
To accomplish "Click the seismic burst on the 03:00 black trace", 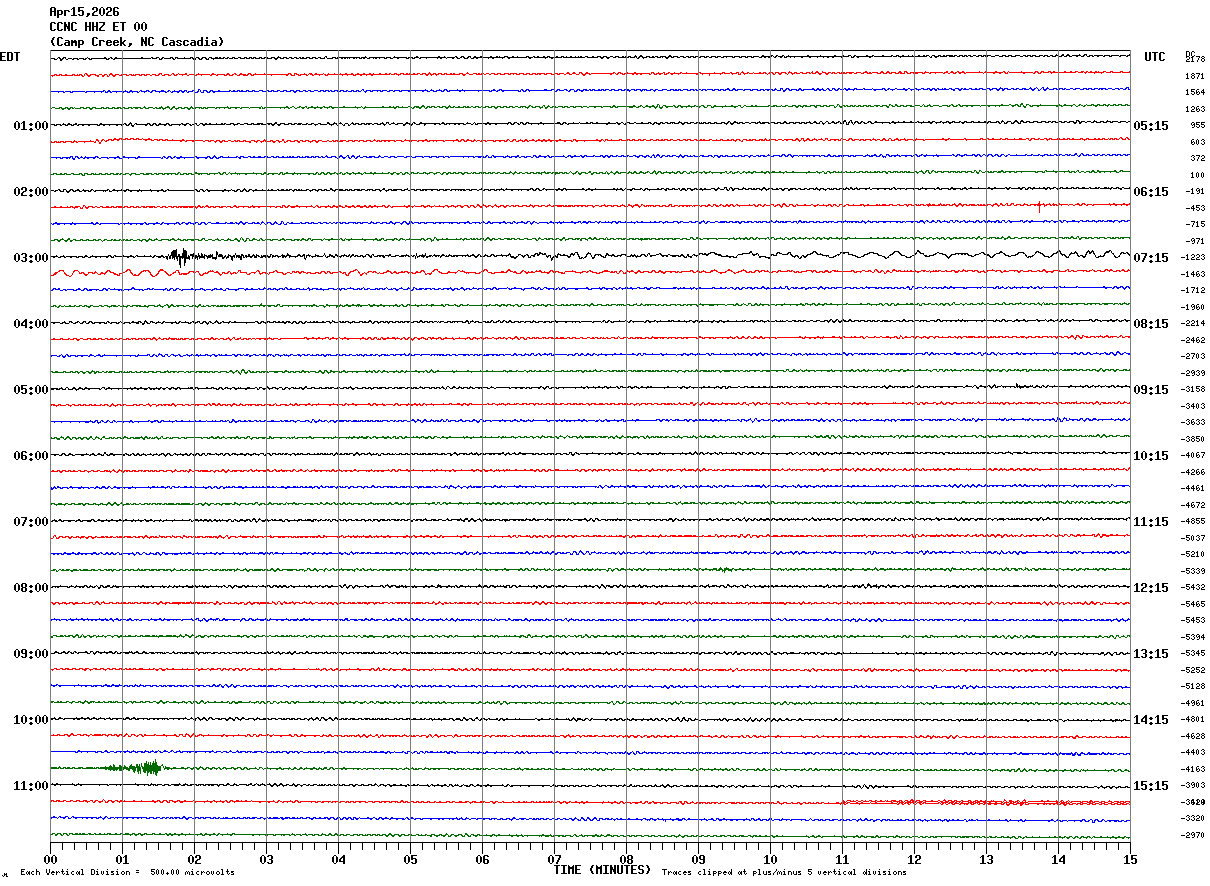I will (180, 256).
